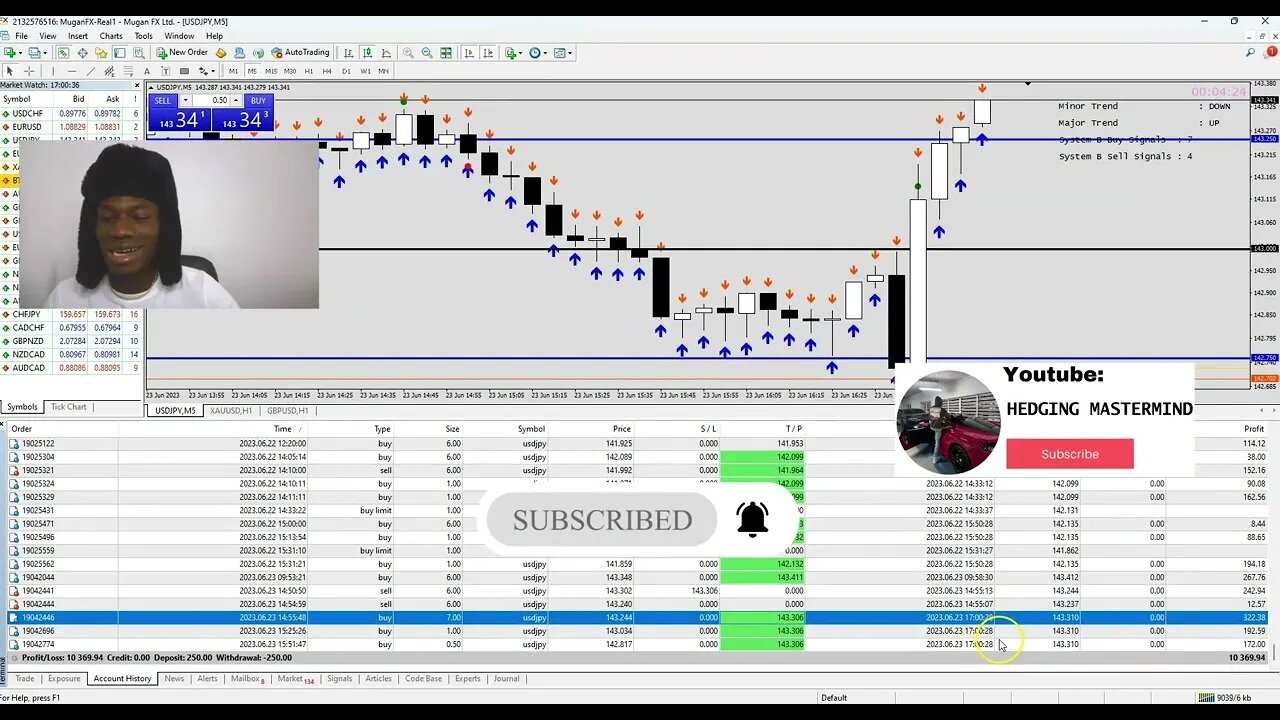
Task: Open a new chart from toolbar
Action: [x=9, y=53]
